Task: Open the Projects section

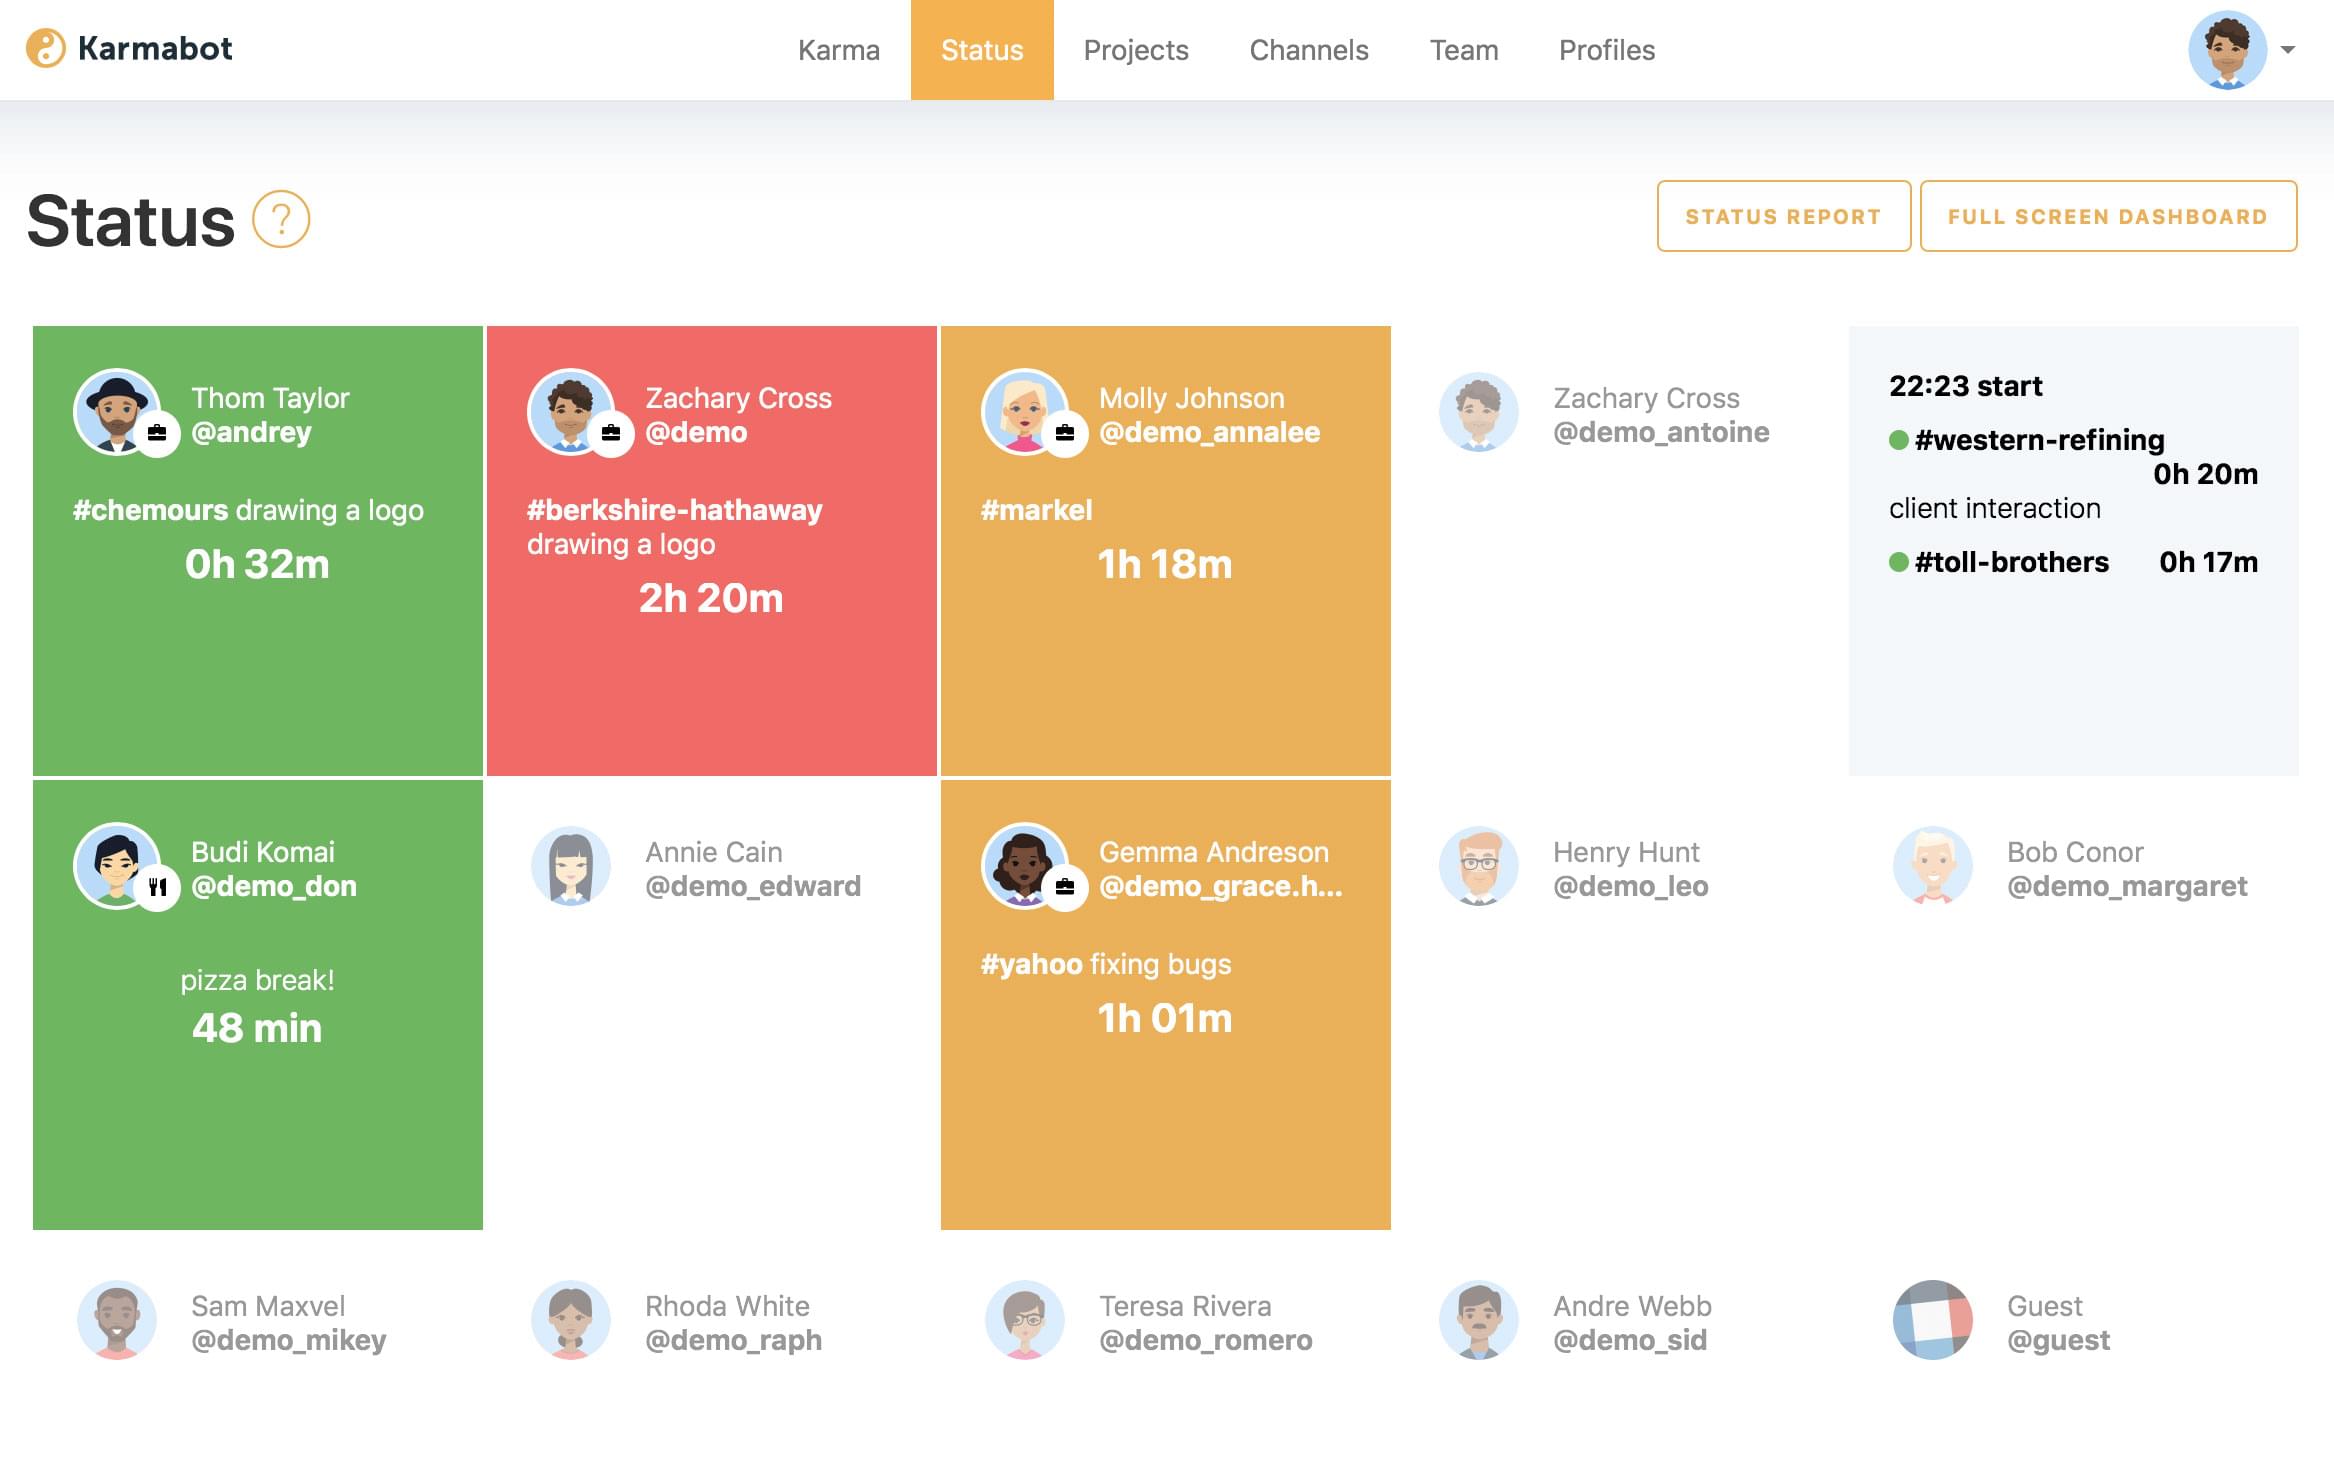Action: [1136, 50]
